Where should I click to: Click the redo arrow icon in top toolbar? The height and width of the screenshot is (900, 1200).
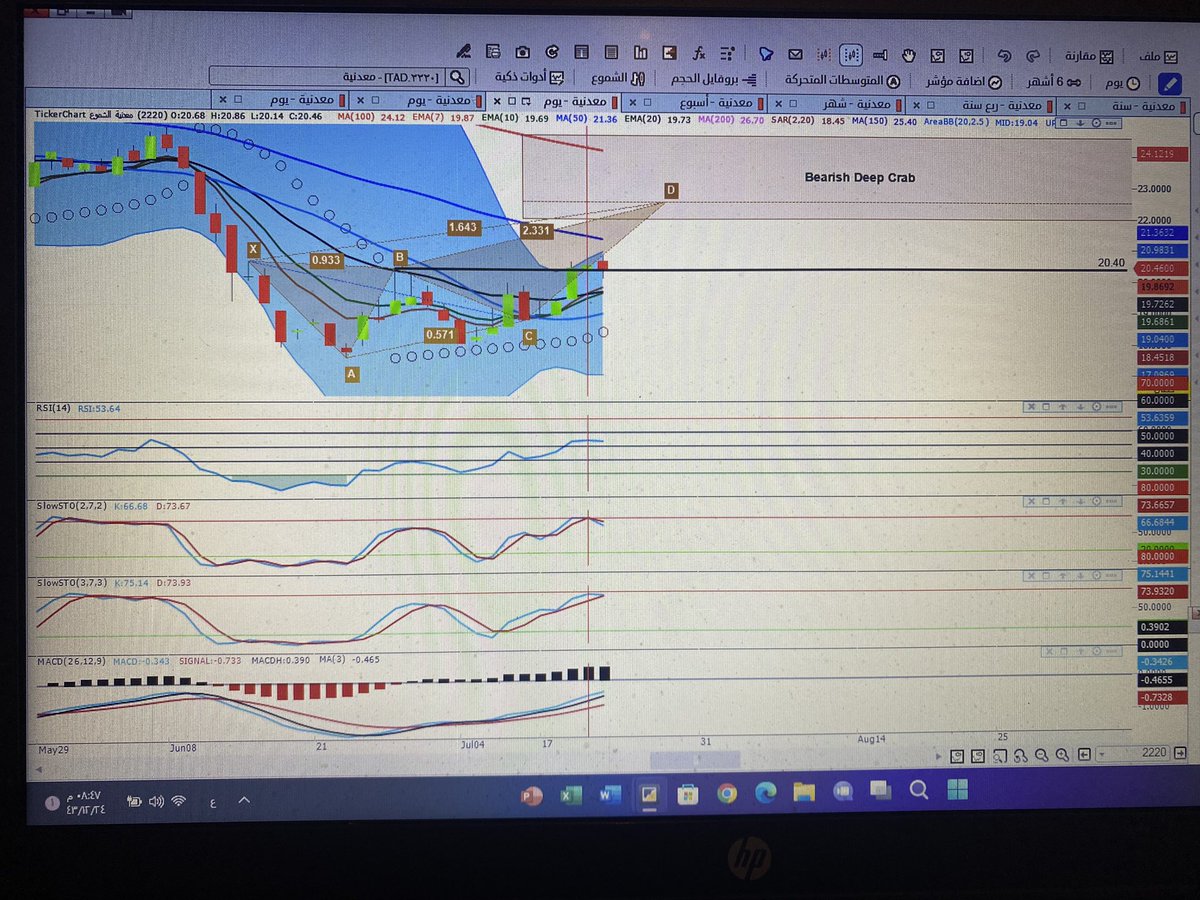click(1033, 56)
